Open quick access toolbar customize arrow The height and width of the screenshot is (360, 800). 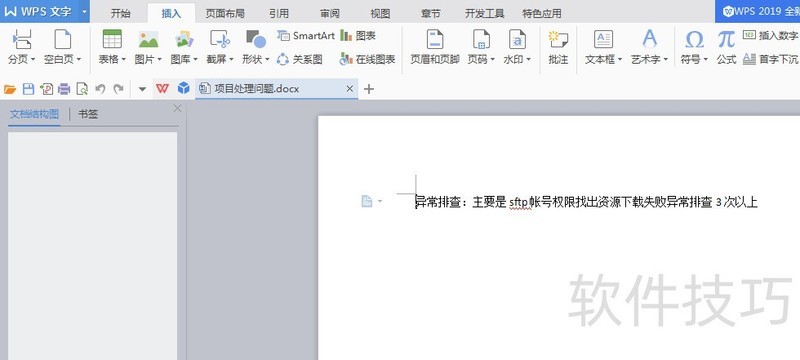click(142, 90)
